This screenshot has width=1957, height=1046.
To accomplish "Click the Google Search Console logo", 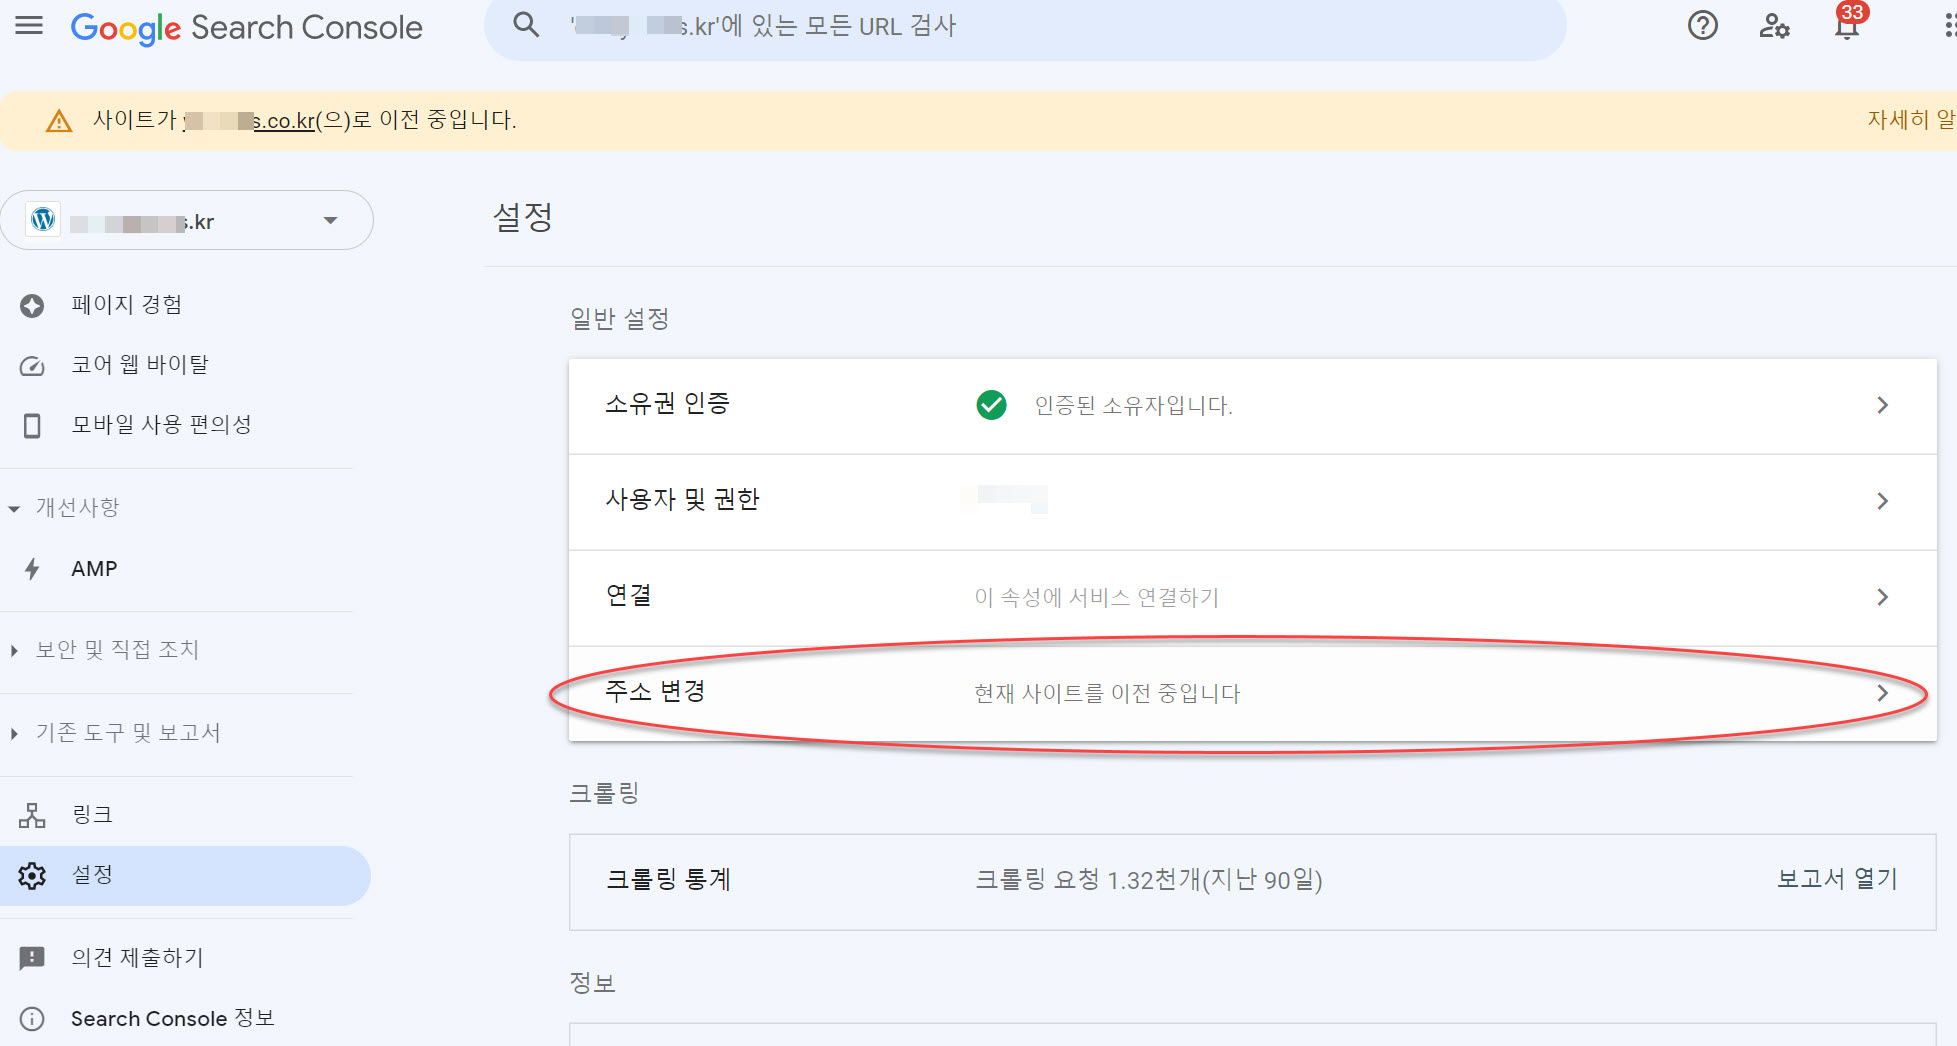I will [246, 27].
